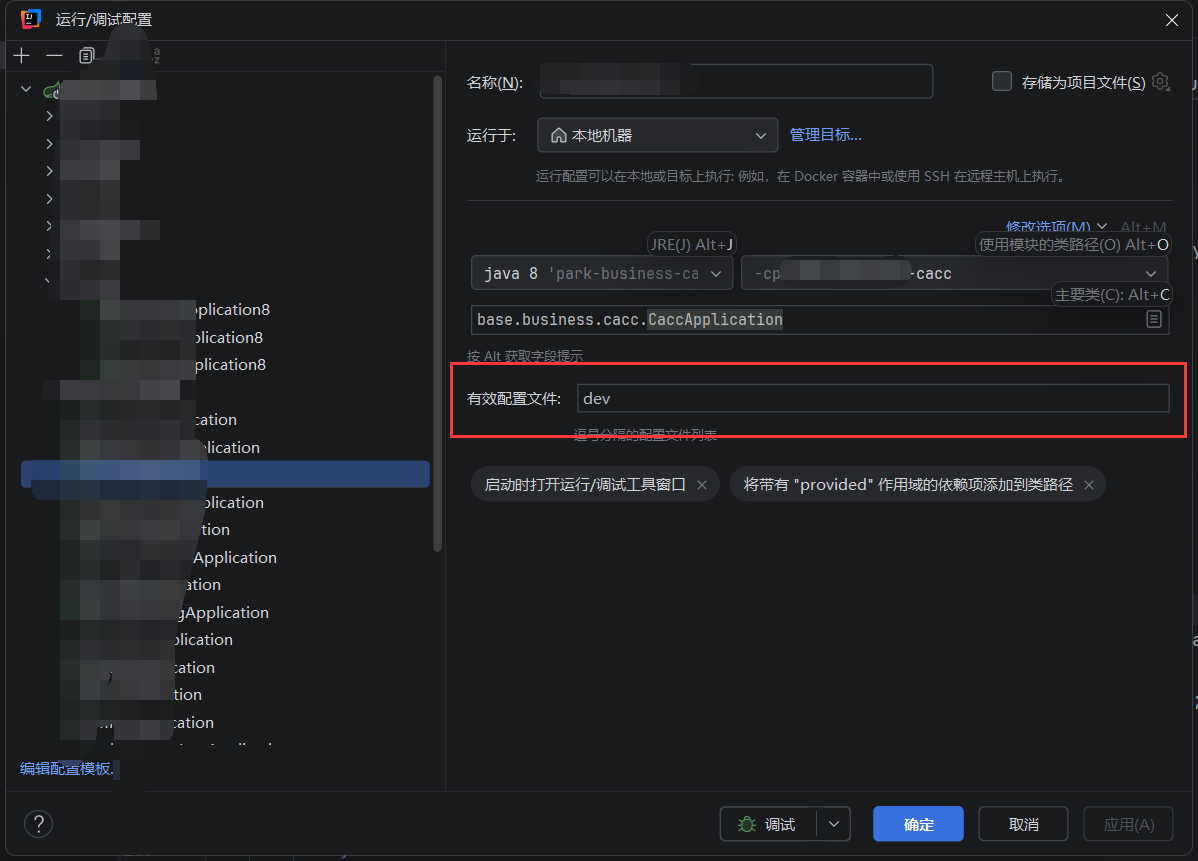1198x861 pixels.
Task: Expand the second collapsed child tree node
Action: [x=49, y=144]
